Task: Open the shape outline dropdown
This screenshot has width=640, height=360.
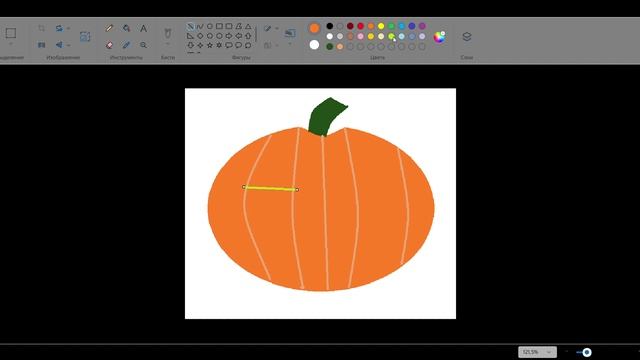Action: point(277,29)
